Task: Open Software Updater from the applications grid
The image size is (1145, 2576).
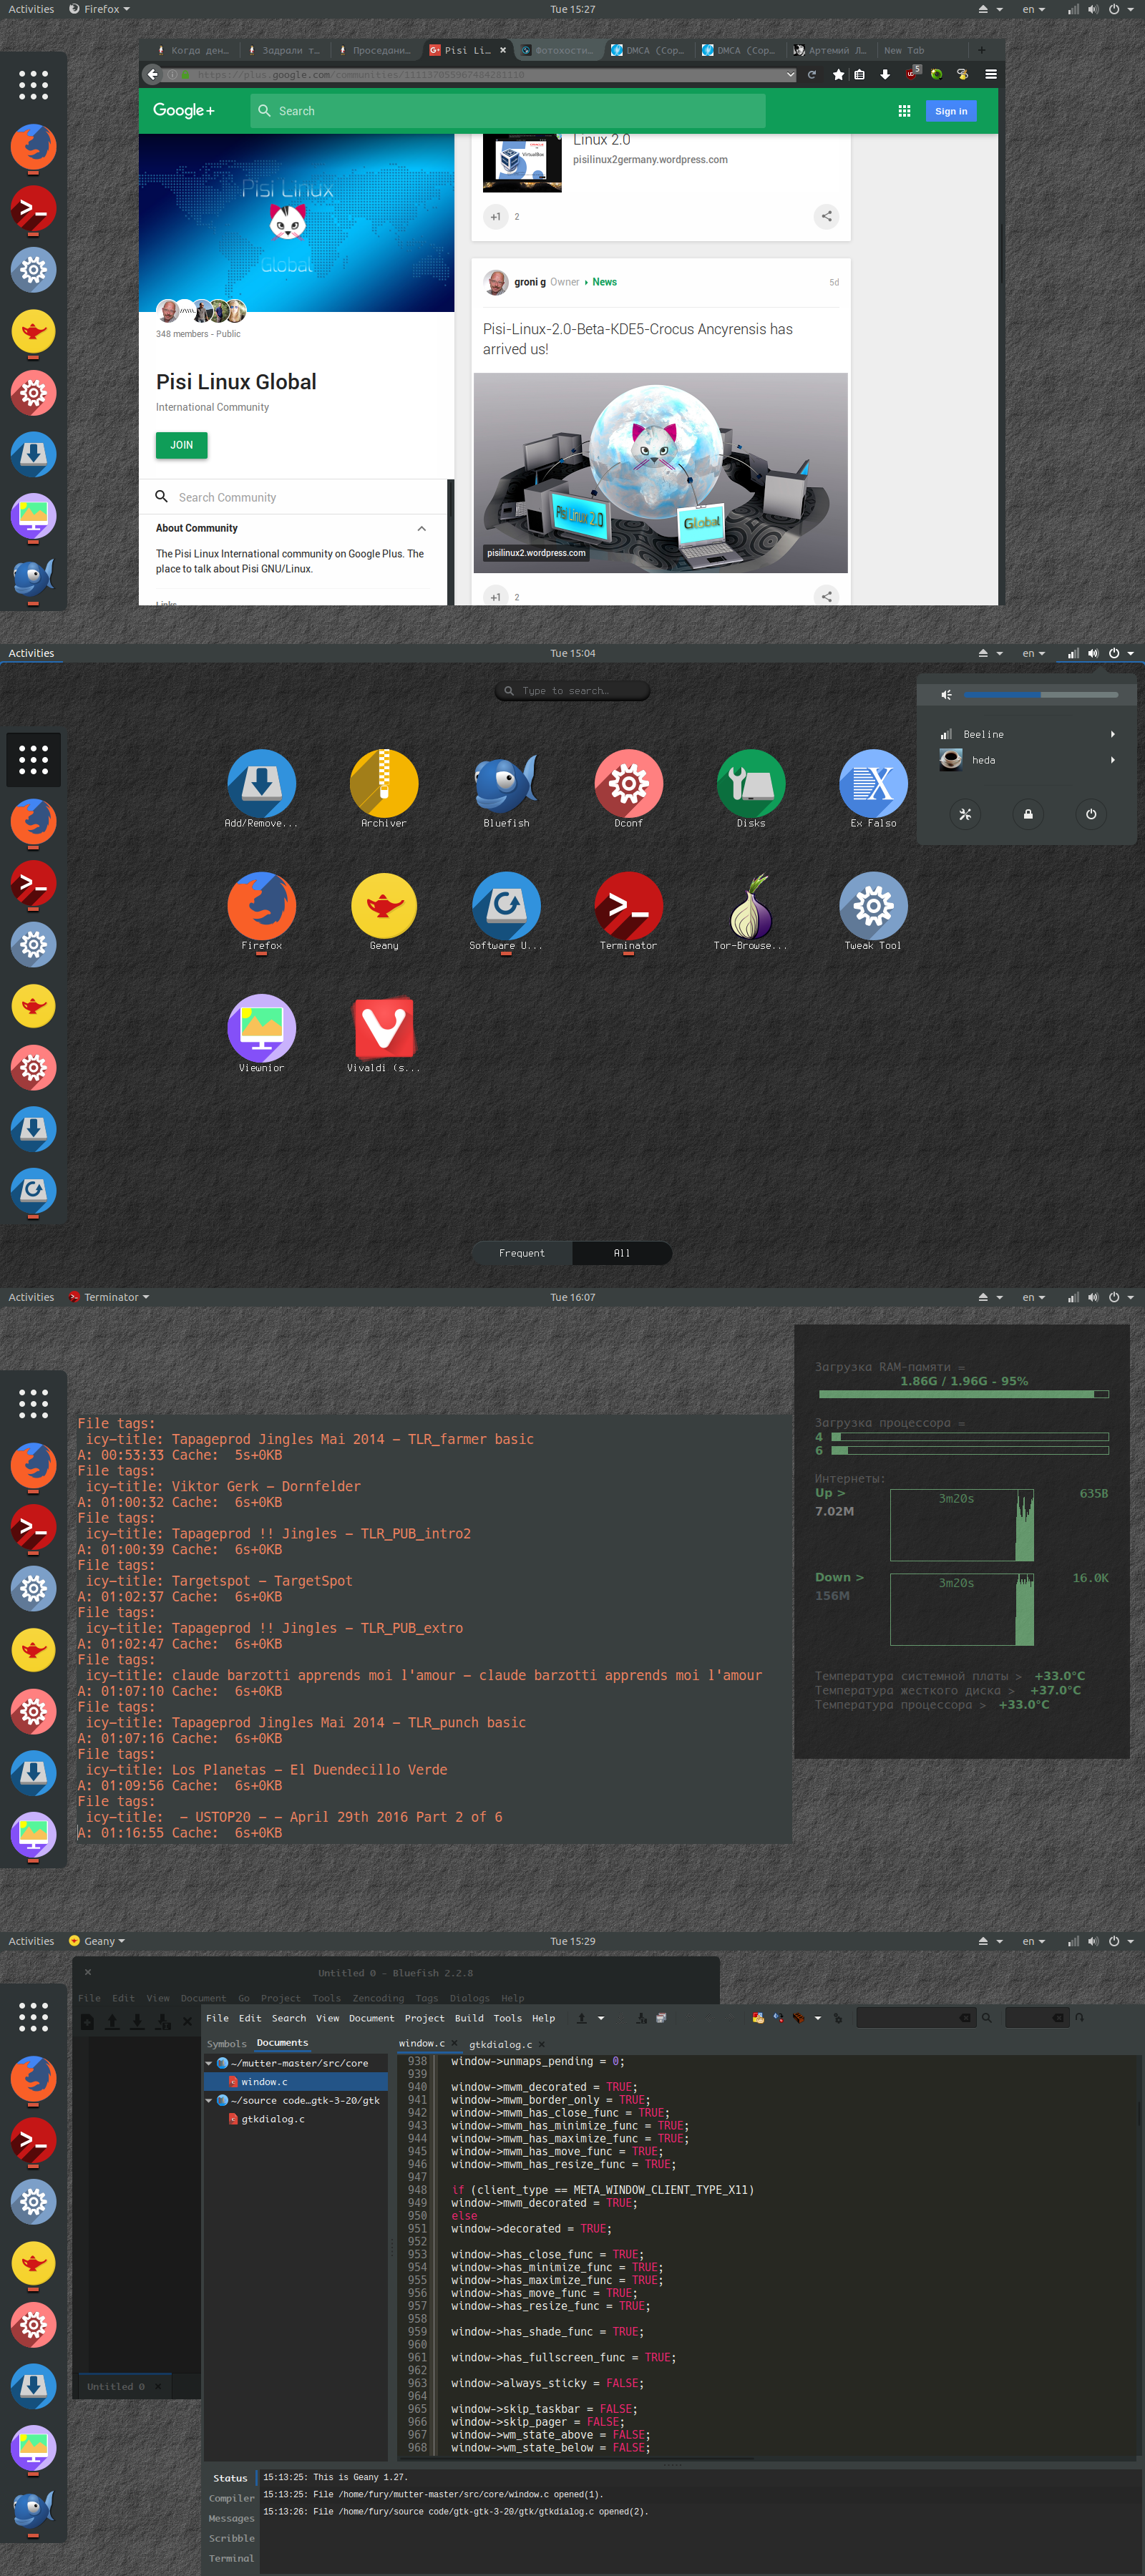Action: [x=506, y=911]
